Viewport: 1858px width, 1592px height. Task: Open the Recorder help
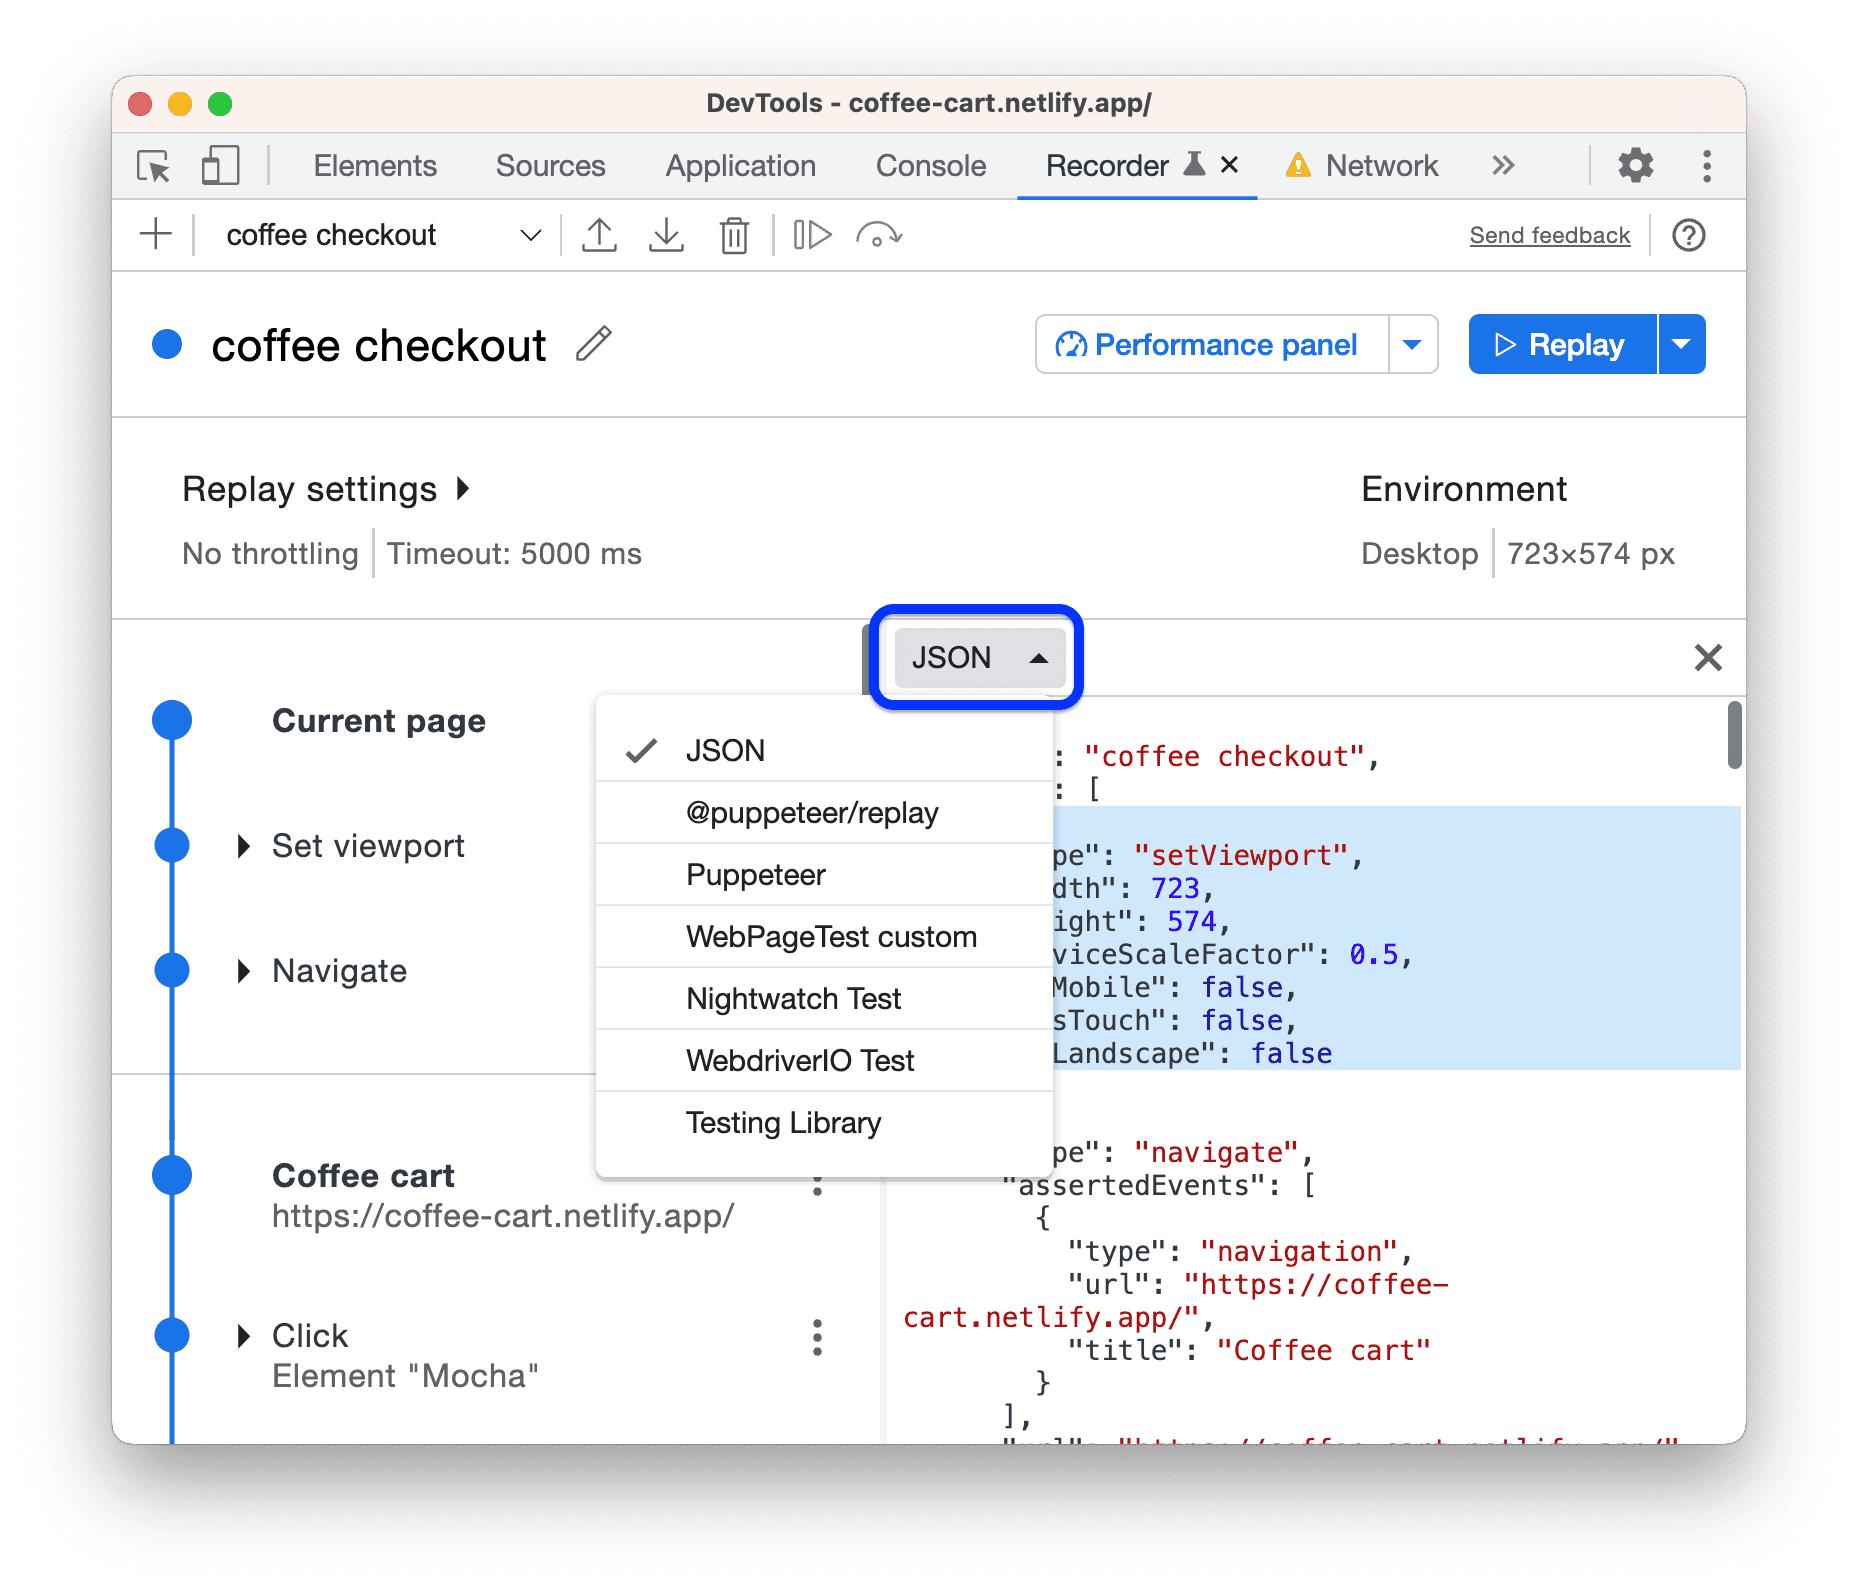(1688, 235)
